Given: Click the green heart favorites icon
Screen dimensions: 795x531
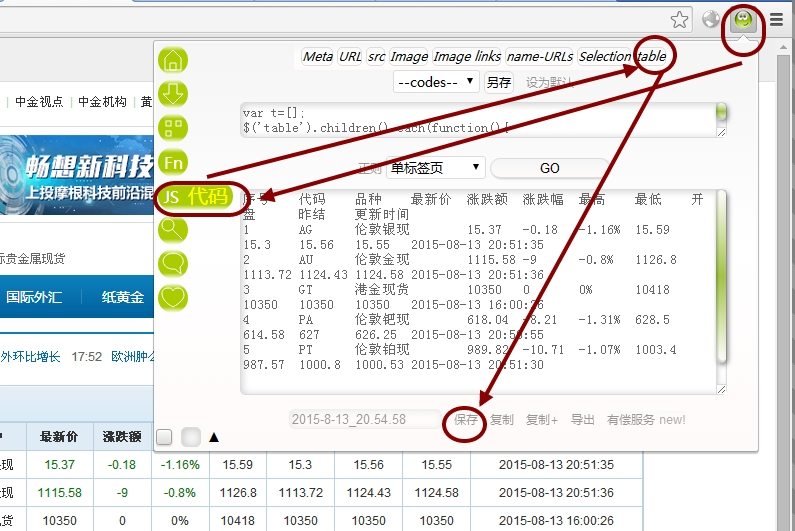Looking at the screenshot, I should coord(173,298).
